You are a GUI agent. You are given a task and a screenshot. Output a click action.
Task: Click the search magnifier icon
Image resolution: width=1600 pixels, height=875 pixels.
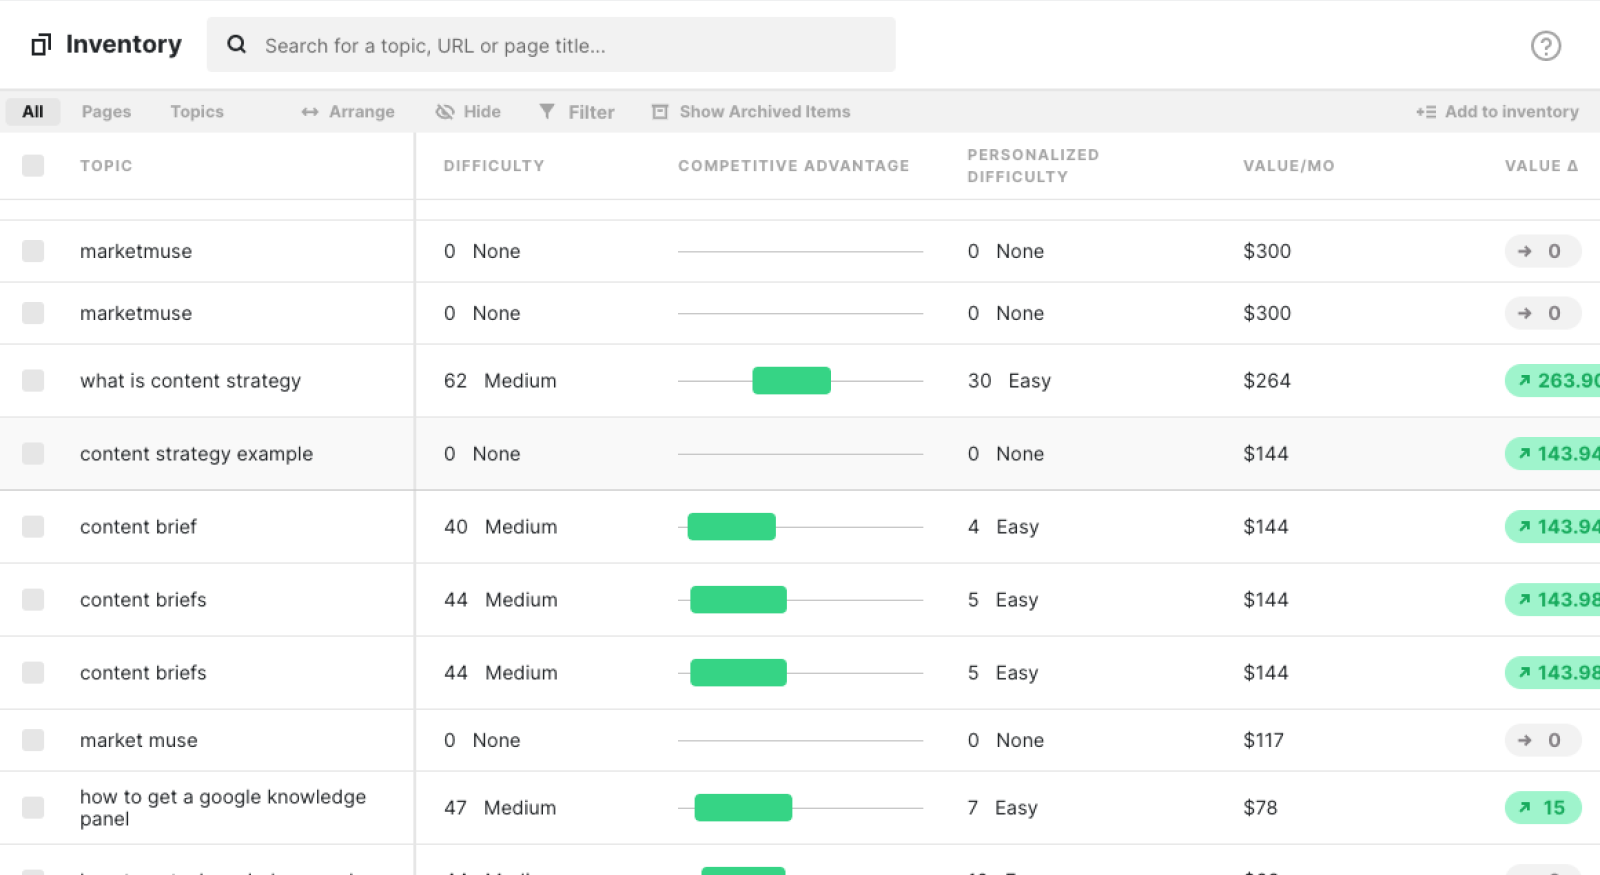point(236,45)
